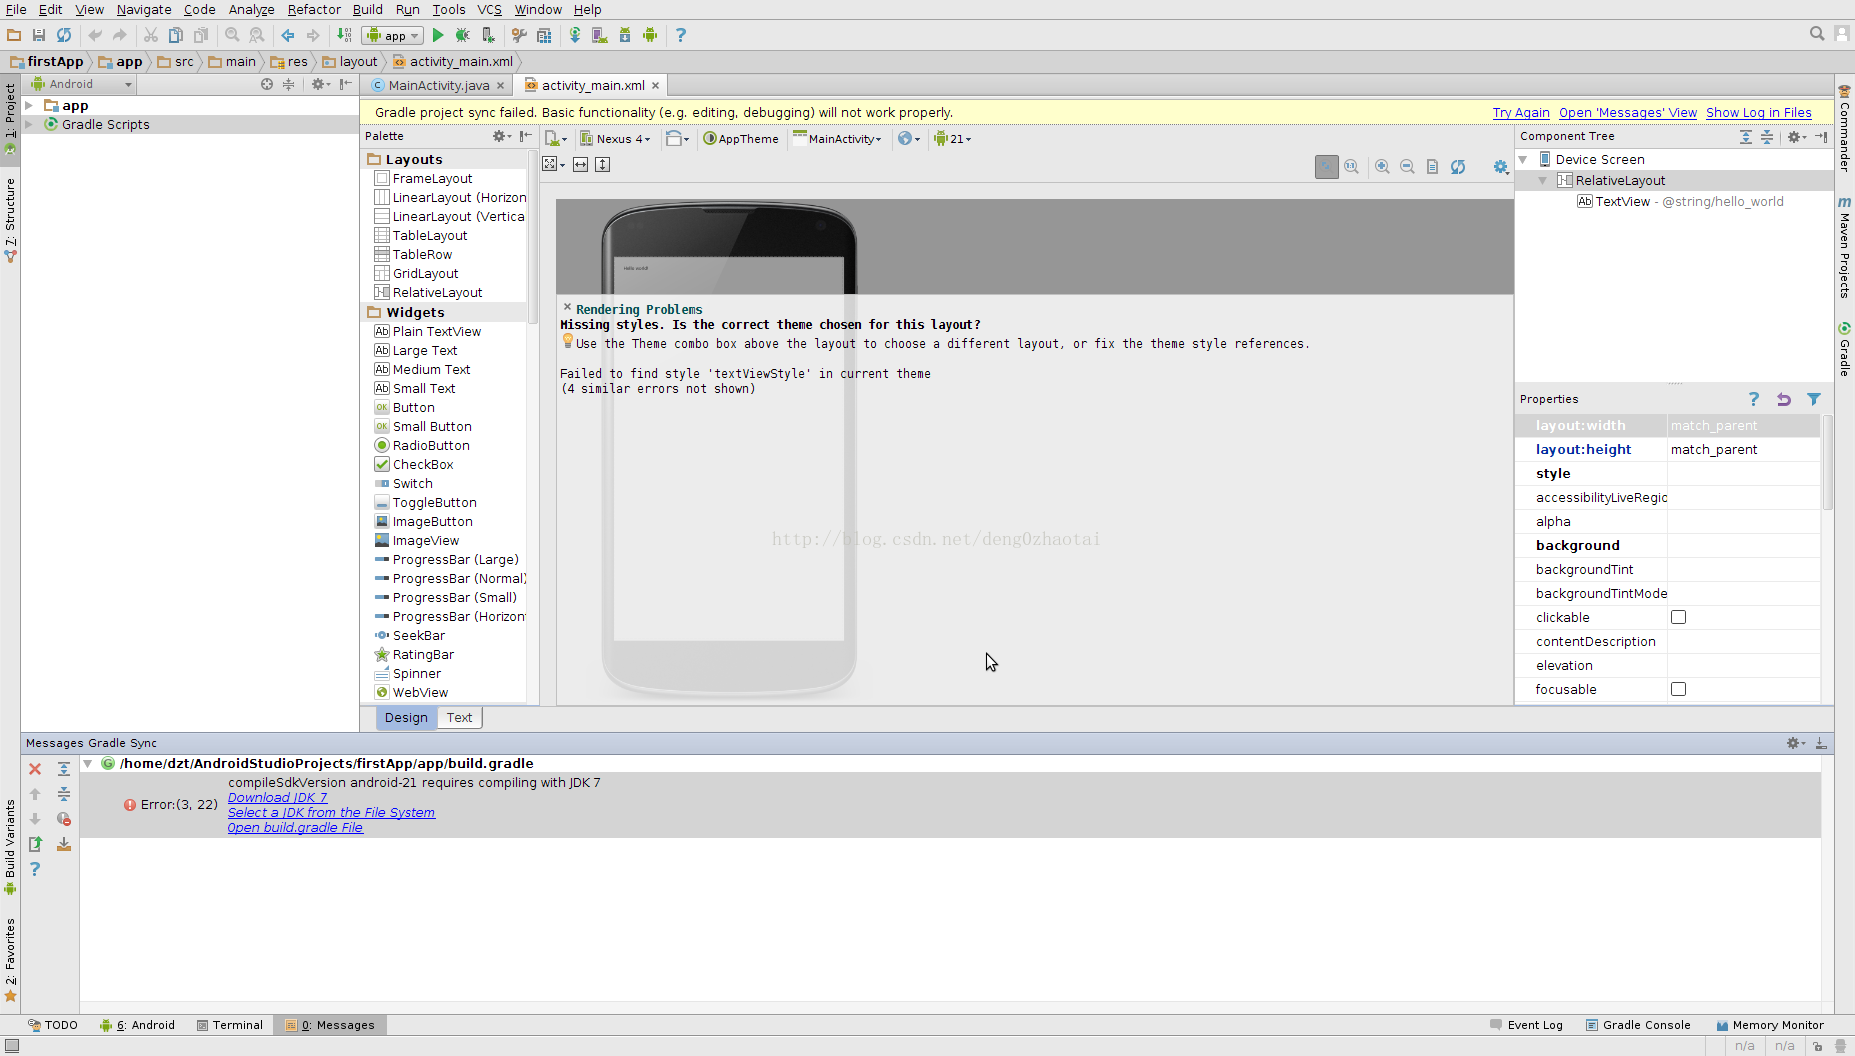Zoom out of the layout preview
1855x1056 pixels.
pyautogui.click(x=1407, y=167)
